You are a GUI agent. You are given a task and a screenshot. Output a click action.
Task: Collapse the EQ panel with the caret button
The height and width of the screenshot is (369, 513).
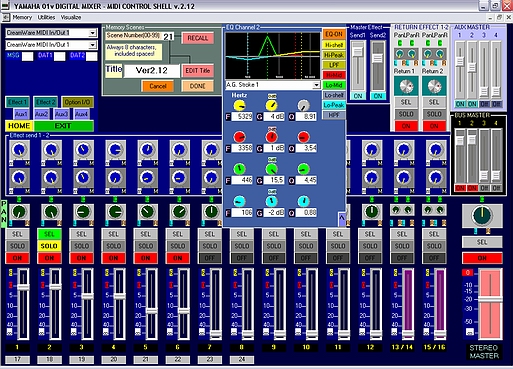(342, 218)
